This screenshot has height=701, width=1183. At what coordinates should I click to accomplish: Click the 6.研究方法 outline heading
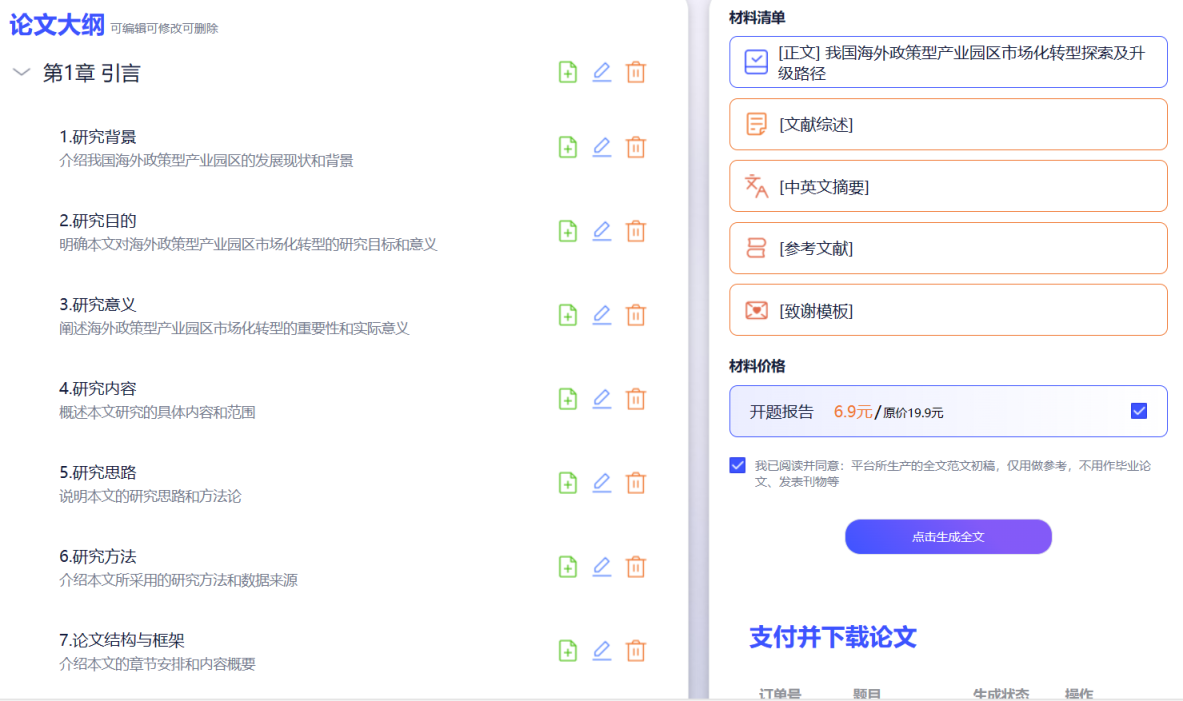click(98, 557)
